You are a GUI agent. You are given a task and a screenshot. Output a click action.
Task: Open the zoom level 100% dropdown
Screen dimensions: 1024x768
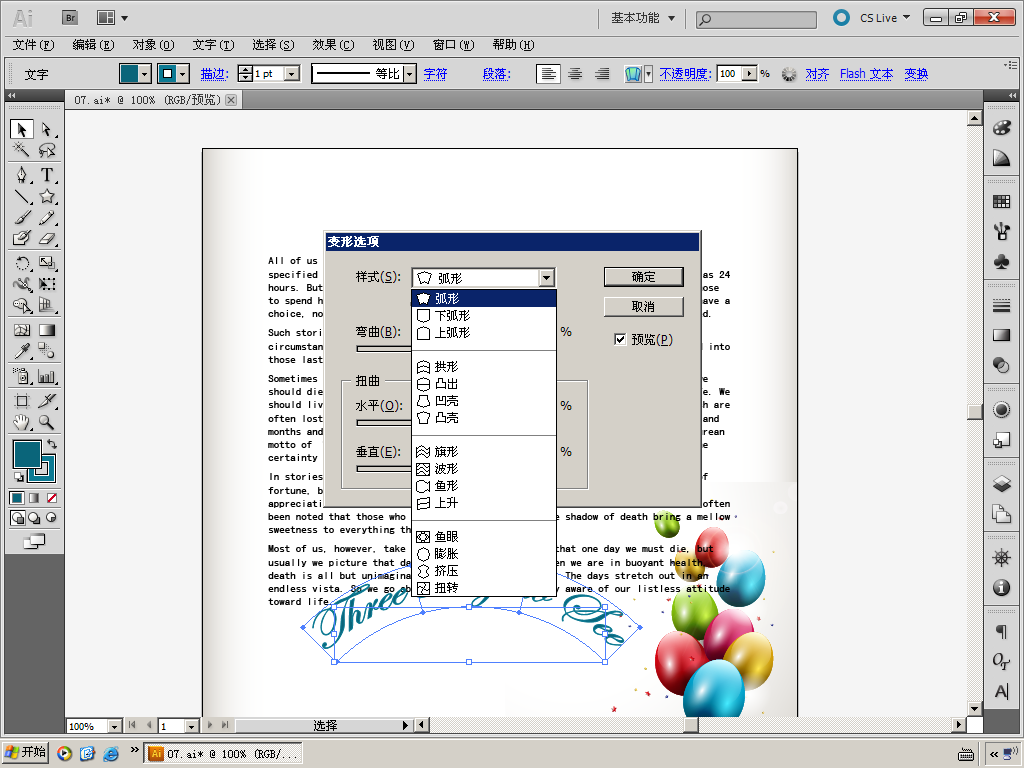(114, 726)
